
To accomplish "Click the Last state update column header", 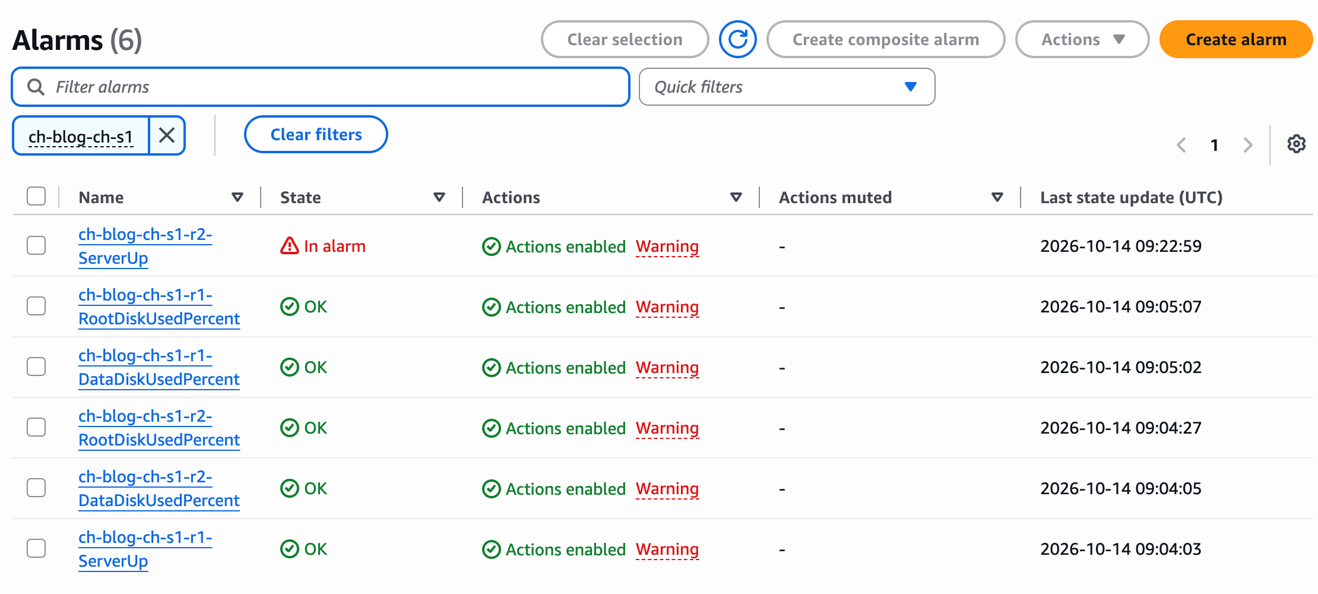I will click(1131, 197).
